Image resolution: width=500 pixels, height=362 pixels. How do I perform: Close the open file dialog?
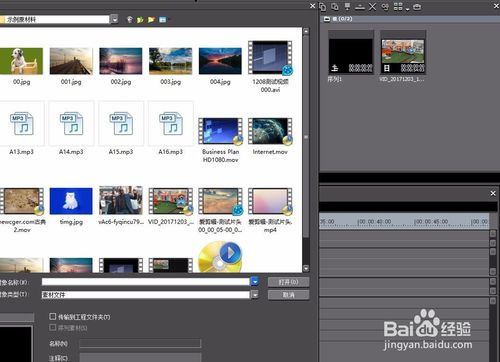(x=312, y=6)
